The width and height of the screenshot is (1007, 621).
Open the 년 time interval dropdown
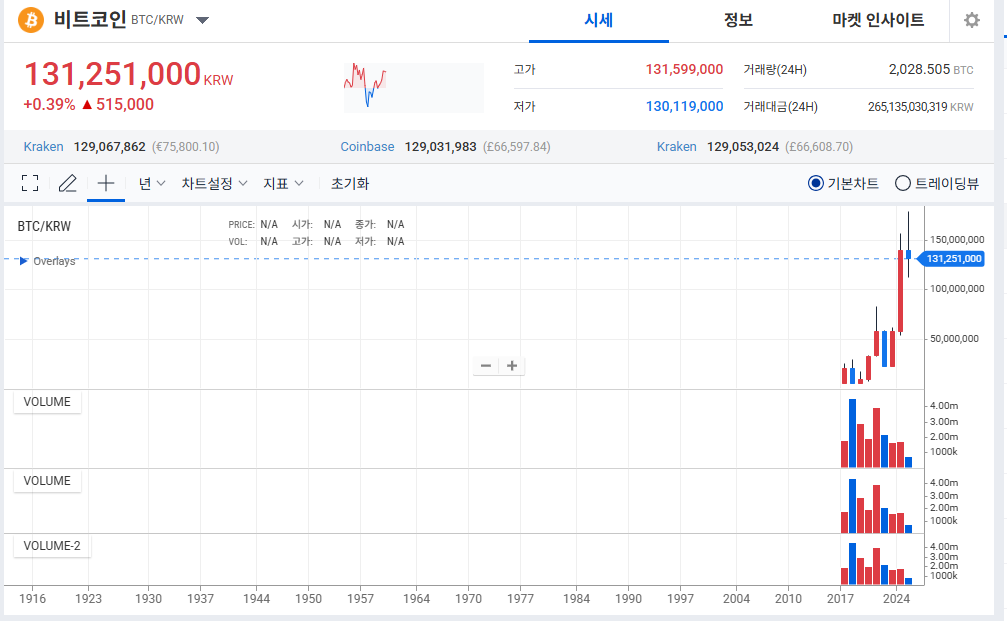tap(151, 183)
